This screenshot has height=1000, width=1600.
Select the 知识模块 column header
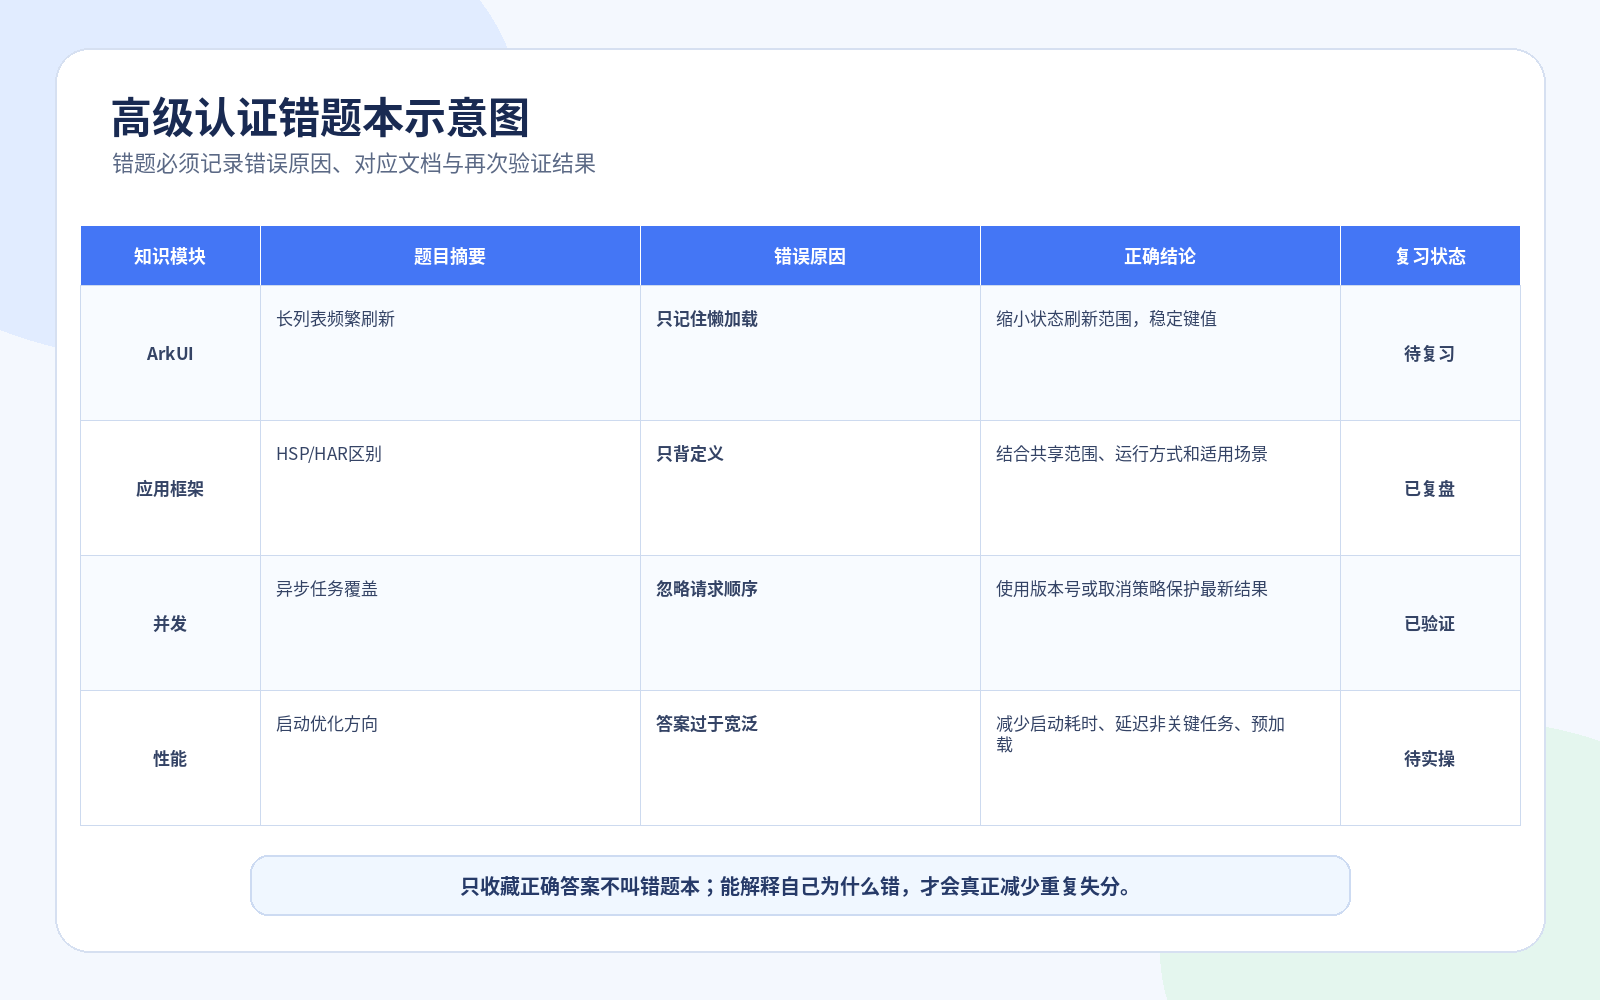[x=170, y=256]
